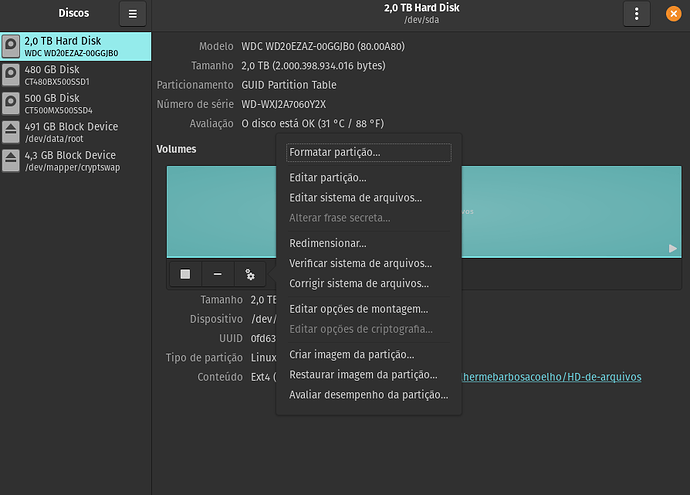Screen dimensions: 690x495
Task: Select Redimensionar... in the popup menu
Action: (369, 243)
